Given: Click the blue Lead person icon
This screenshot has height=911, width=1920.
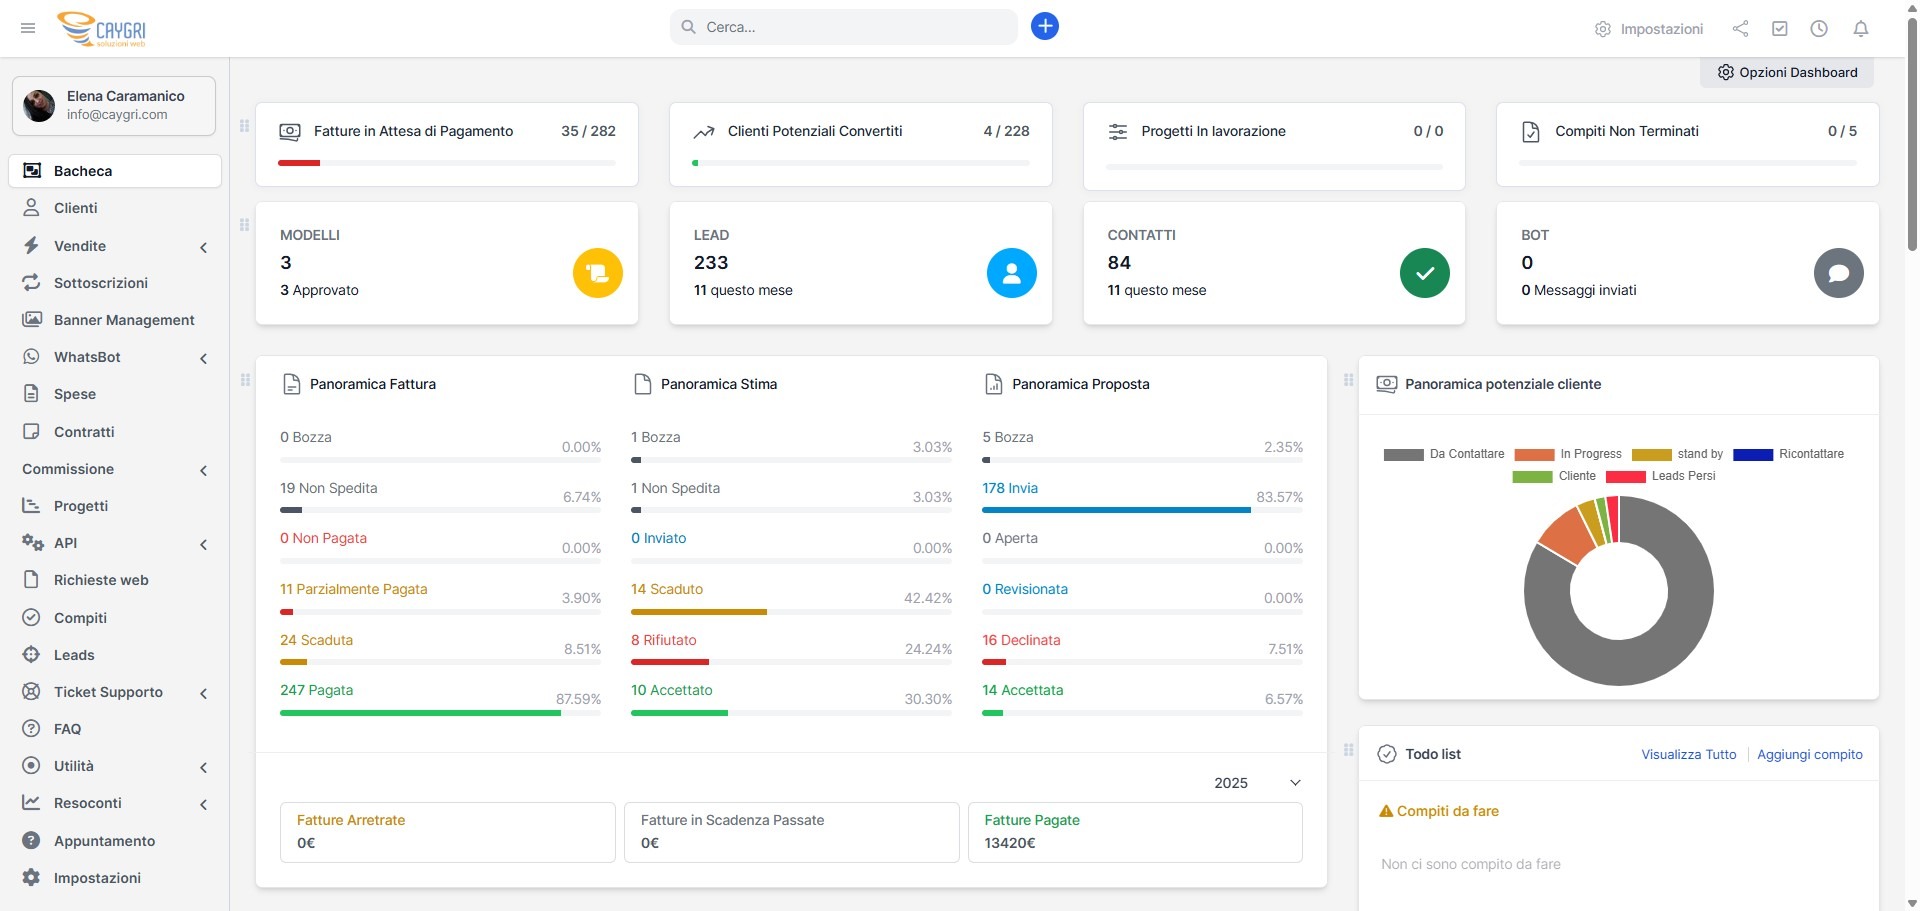Looking at the screenshot, I should click(x=1011, y=273).
